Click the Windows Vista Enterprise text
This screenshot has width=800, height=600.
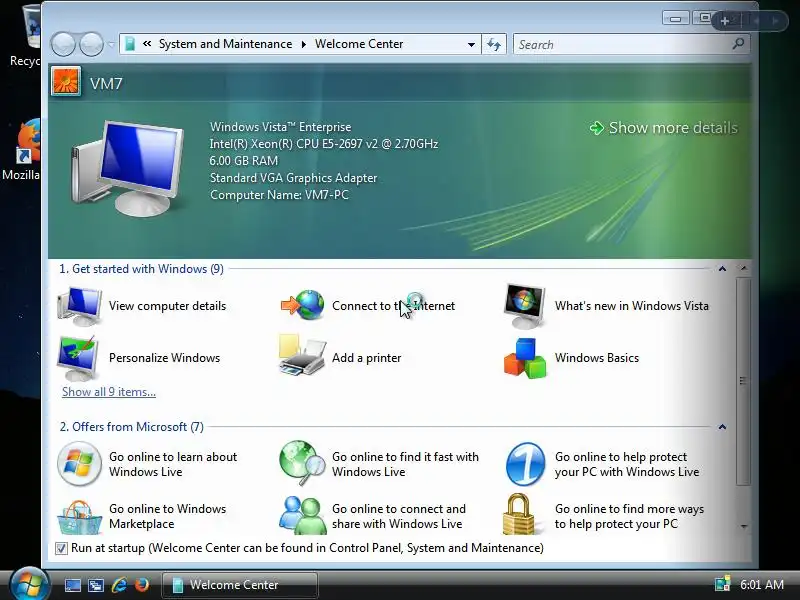click(281, 127)
